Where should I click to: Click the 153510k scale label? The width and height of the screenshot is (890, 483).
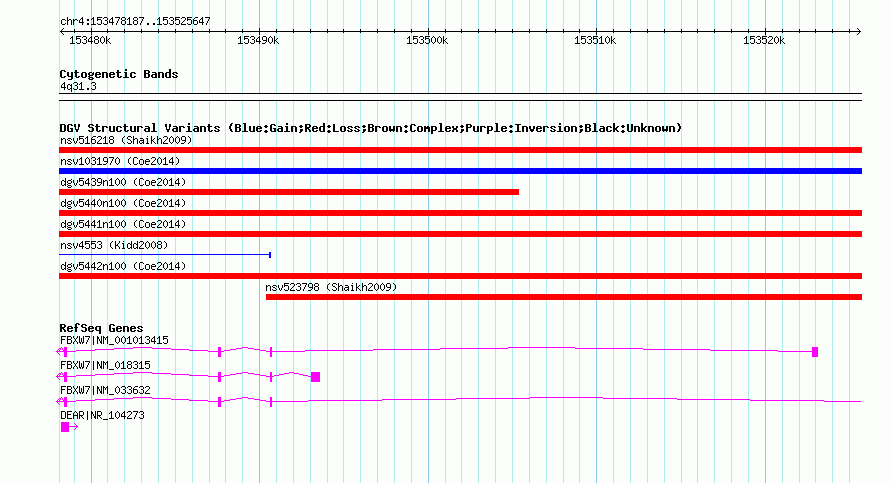[x=595, y=41]
